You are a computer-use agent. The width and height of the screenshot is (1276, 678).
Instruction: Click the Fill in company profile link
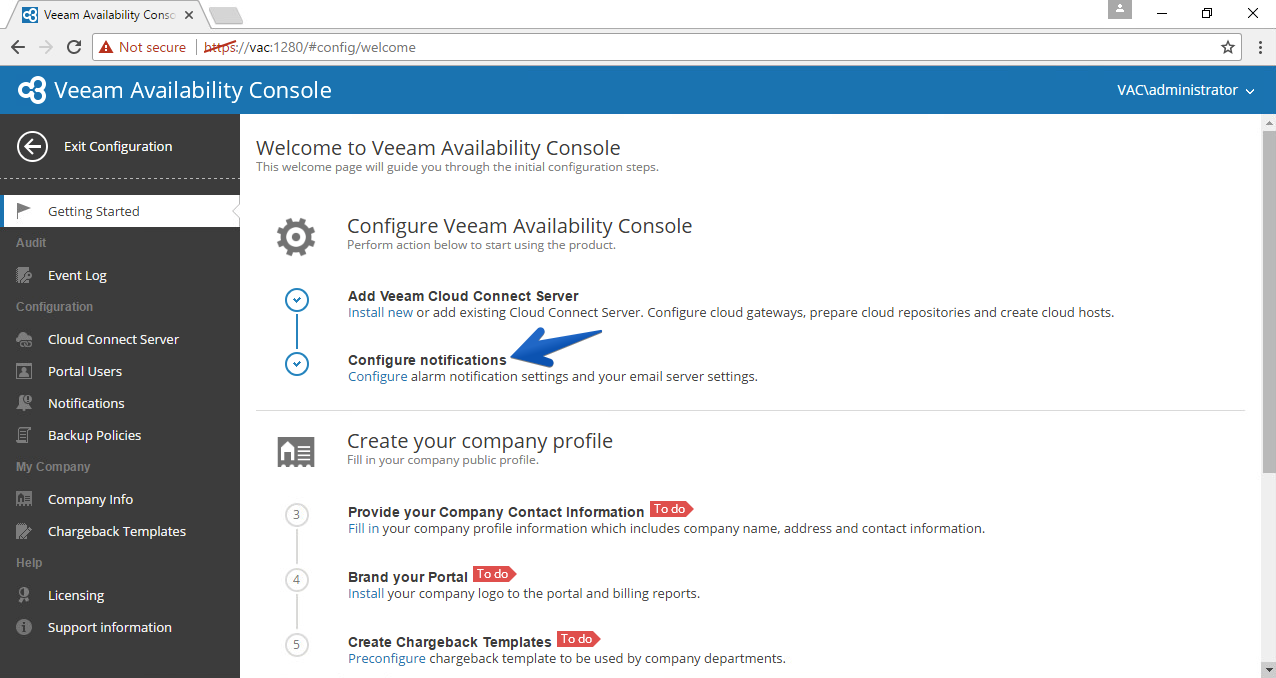(363, 528)
